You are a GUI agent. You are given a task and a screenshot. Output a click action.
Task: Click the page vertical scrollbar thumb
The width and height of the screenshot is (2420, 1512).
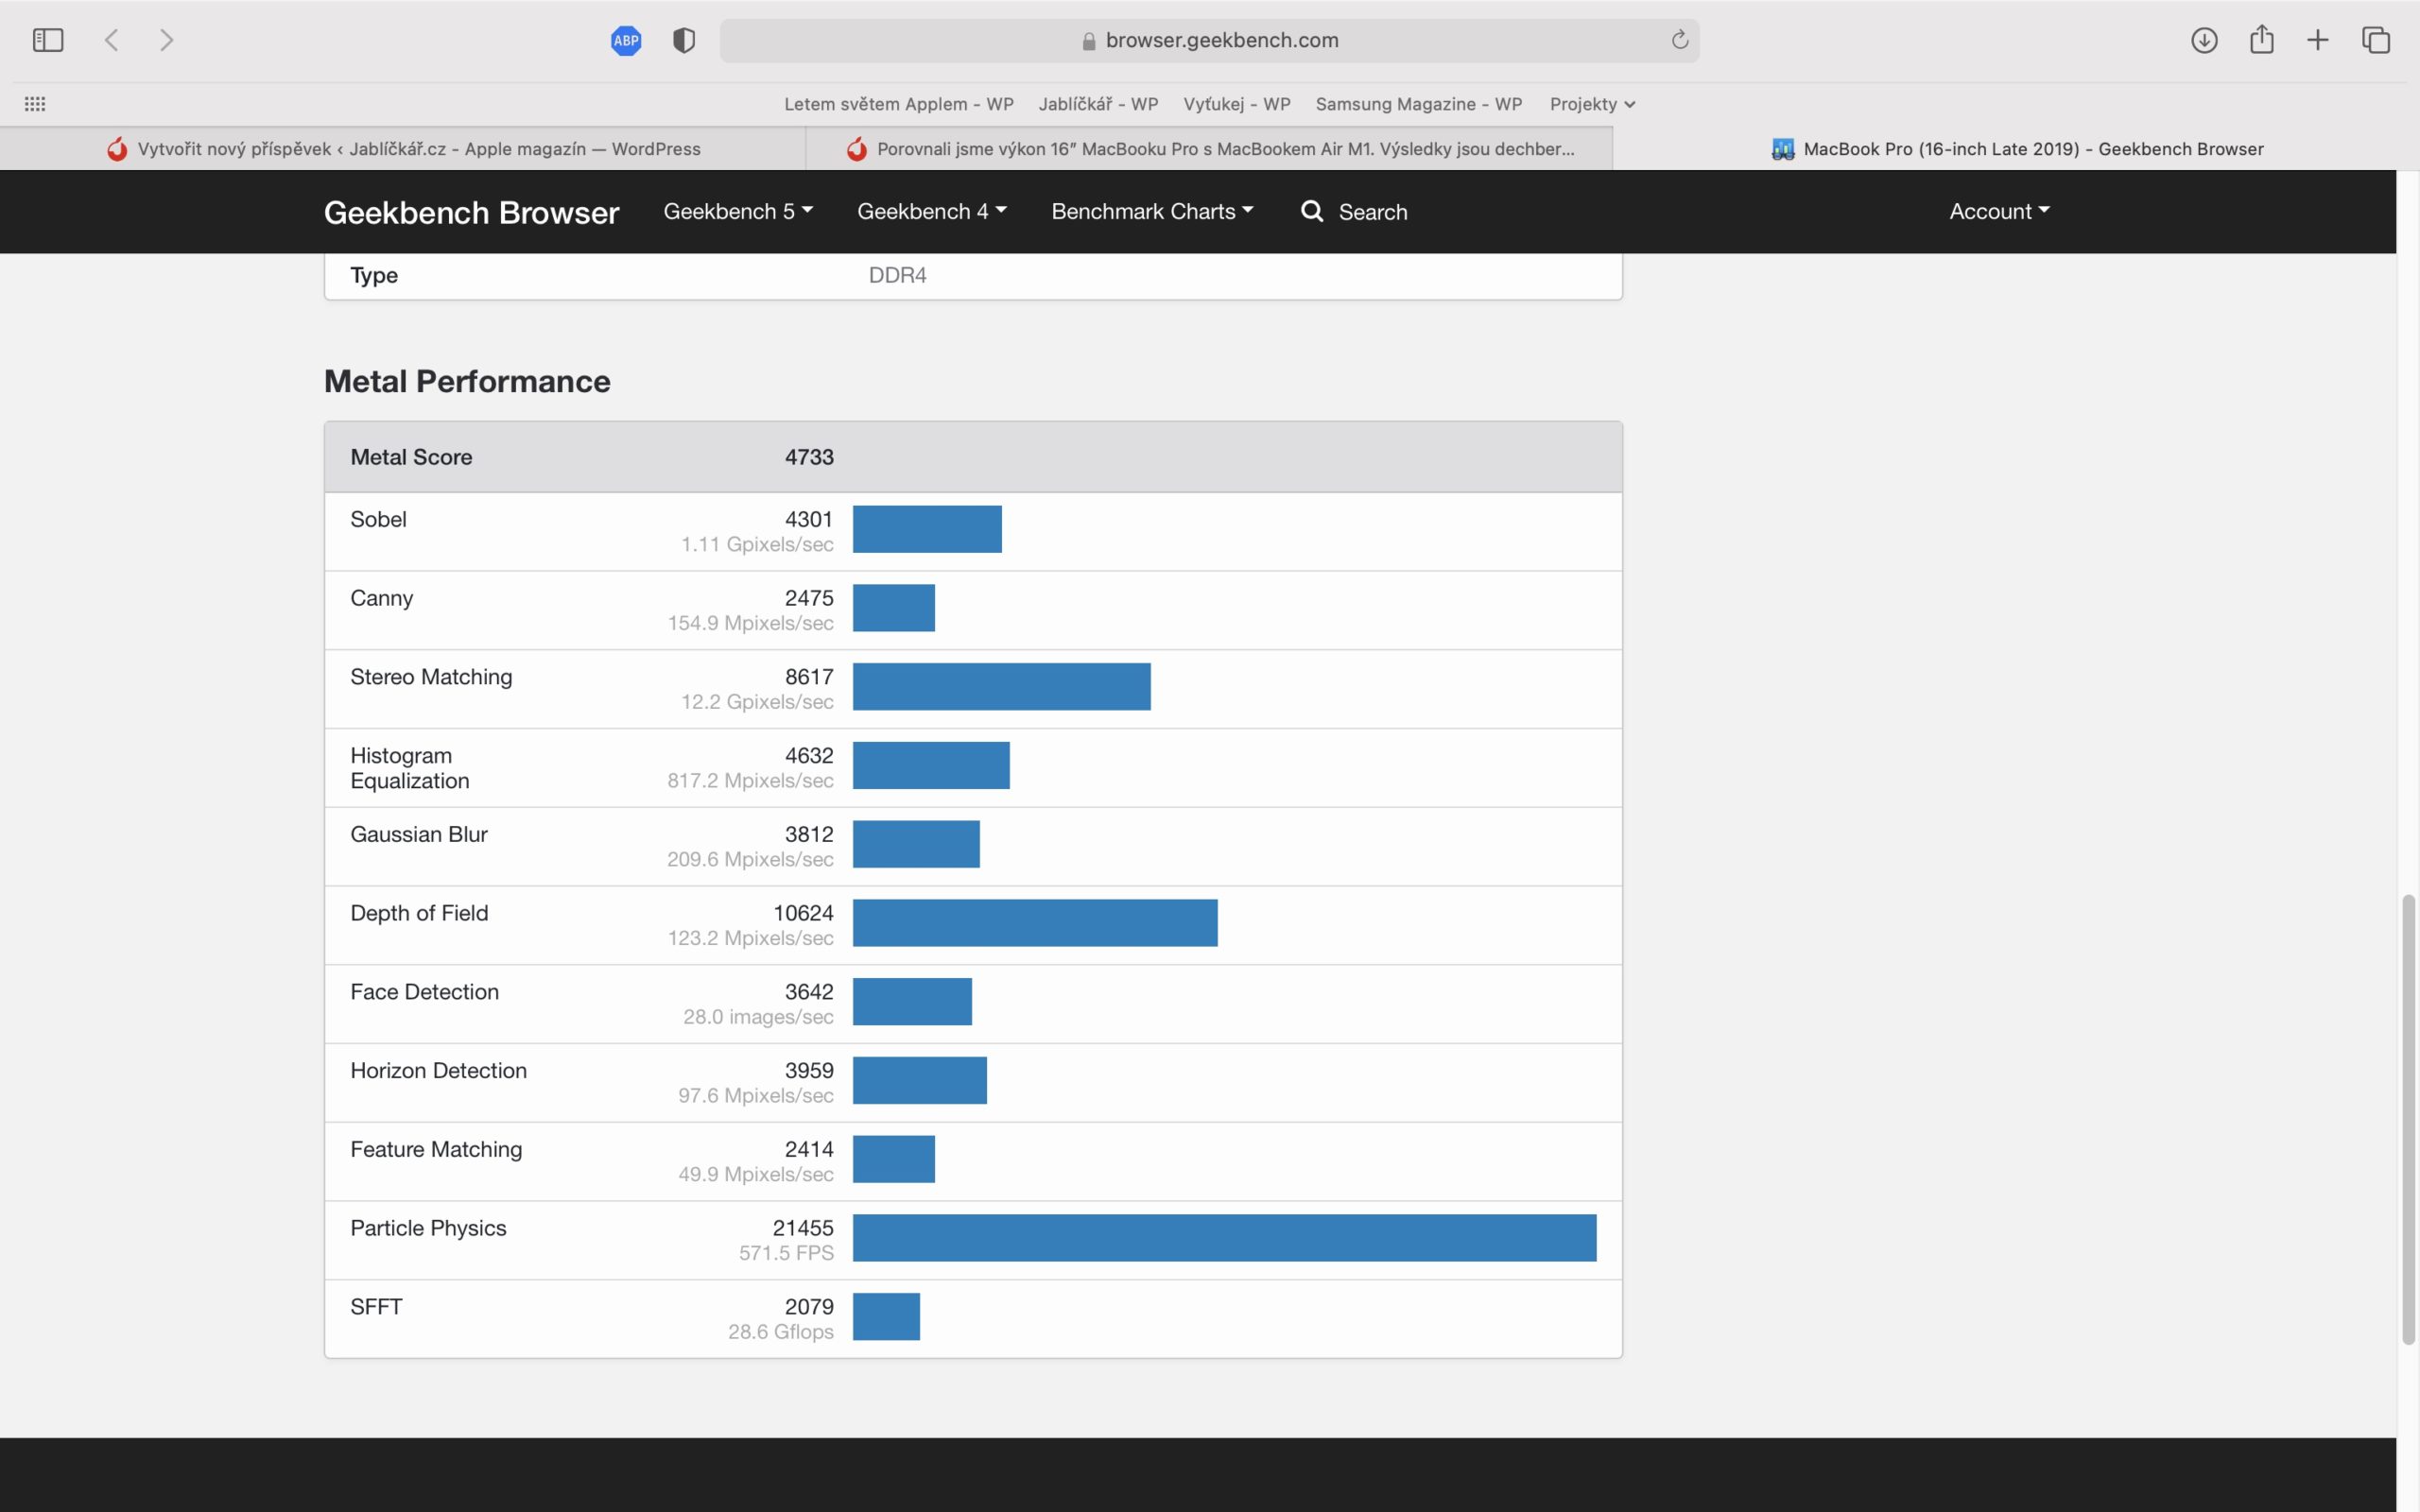[2408, 1119]
